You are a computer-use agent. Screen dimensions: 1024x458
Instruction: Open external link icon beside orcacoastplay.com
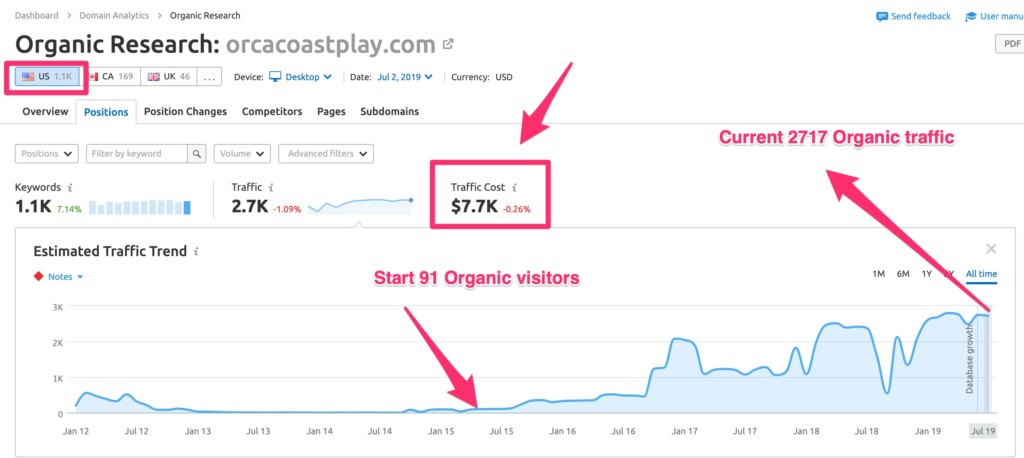tap(448, 44)
